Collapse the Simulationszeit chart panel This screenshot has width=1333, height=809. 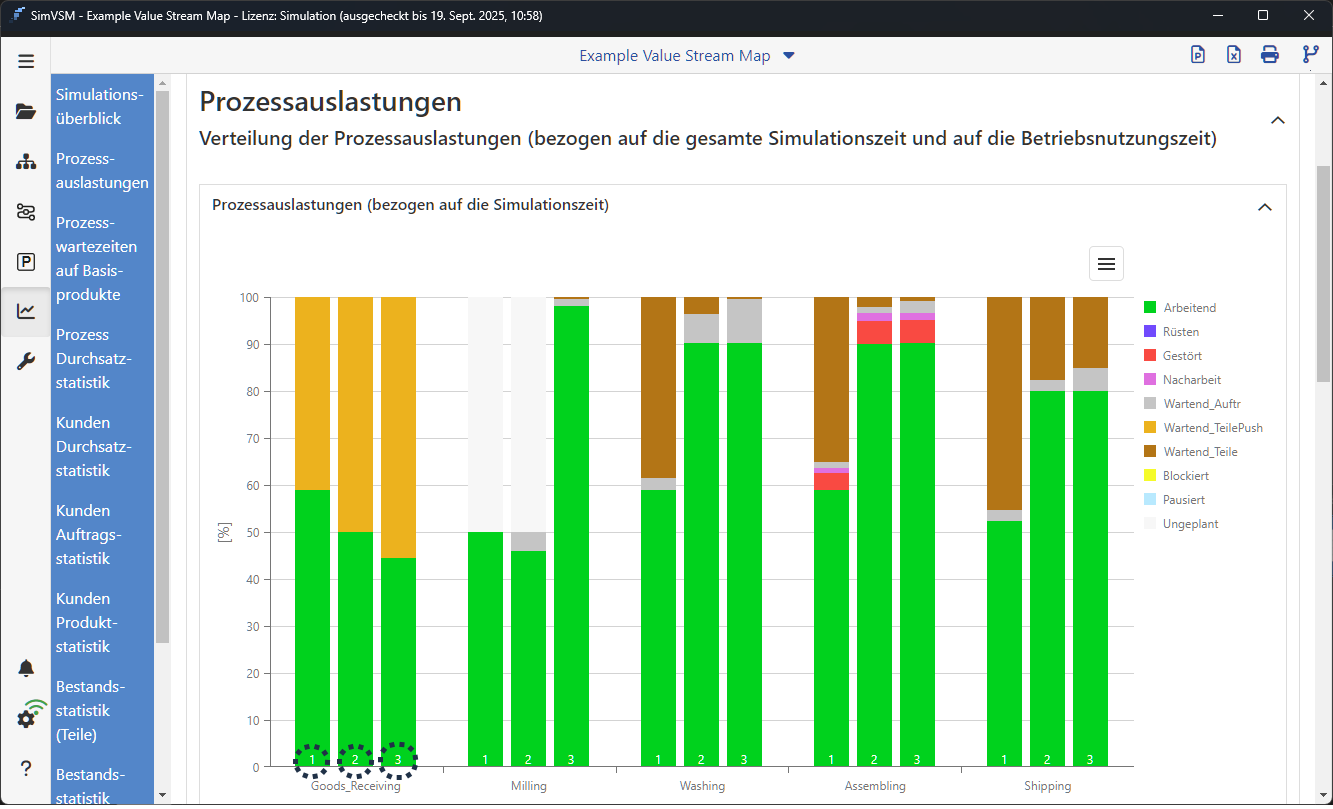click(x=1264, y=207)
